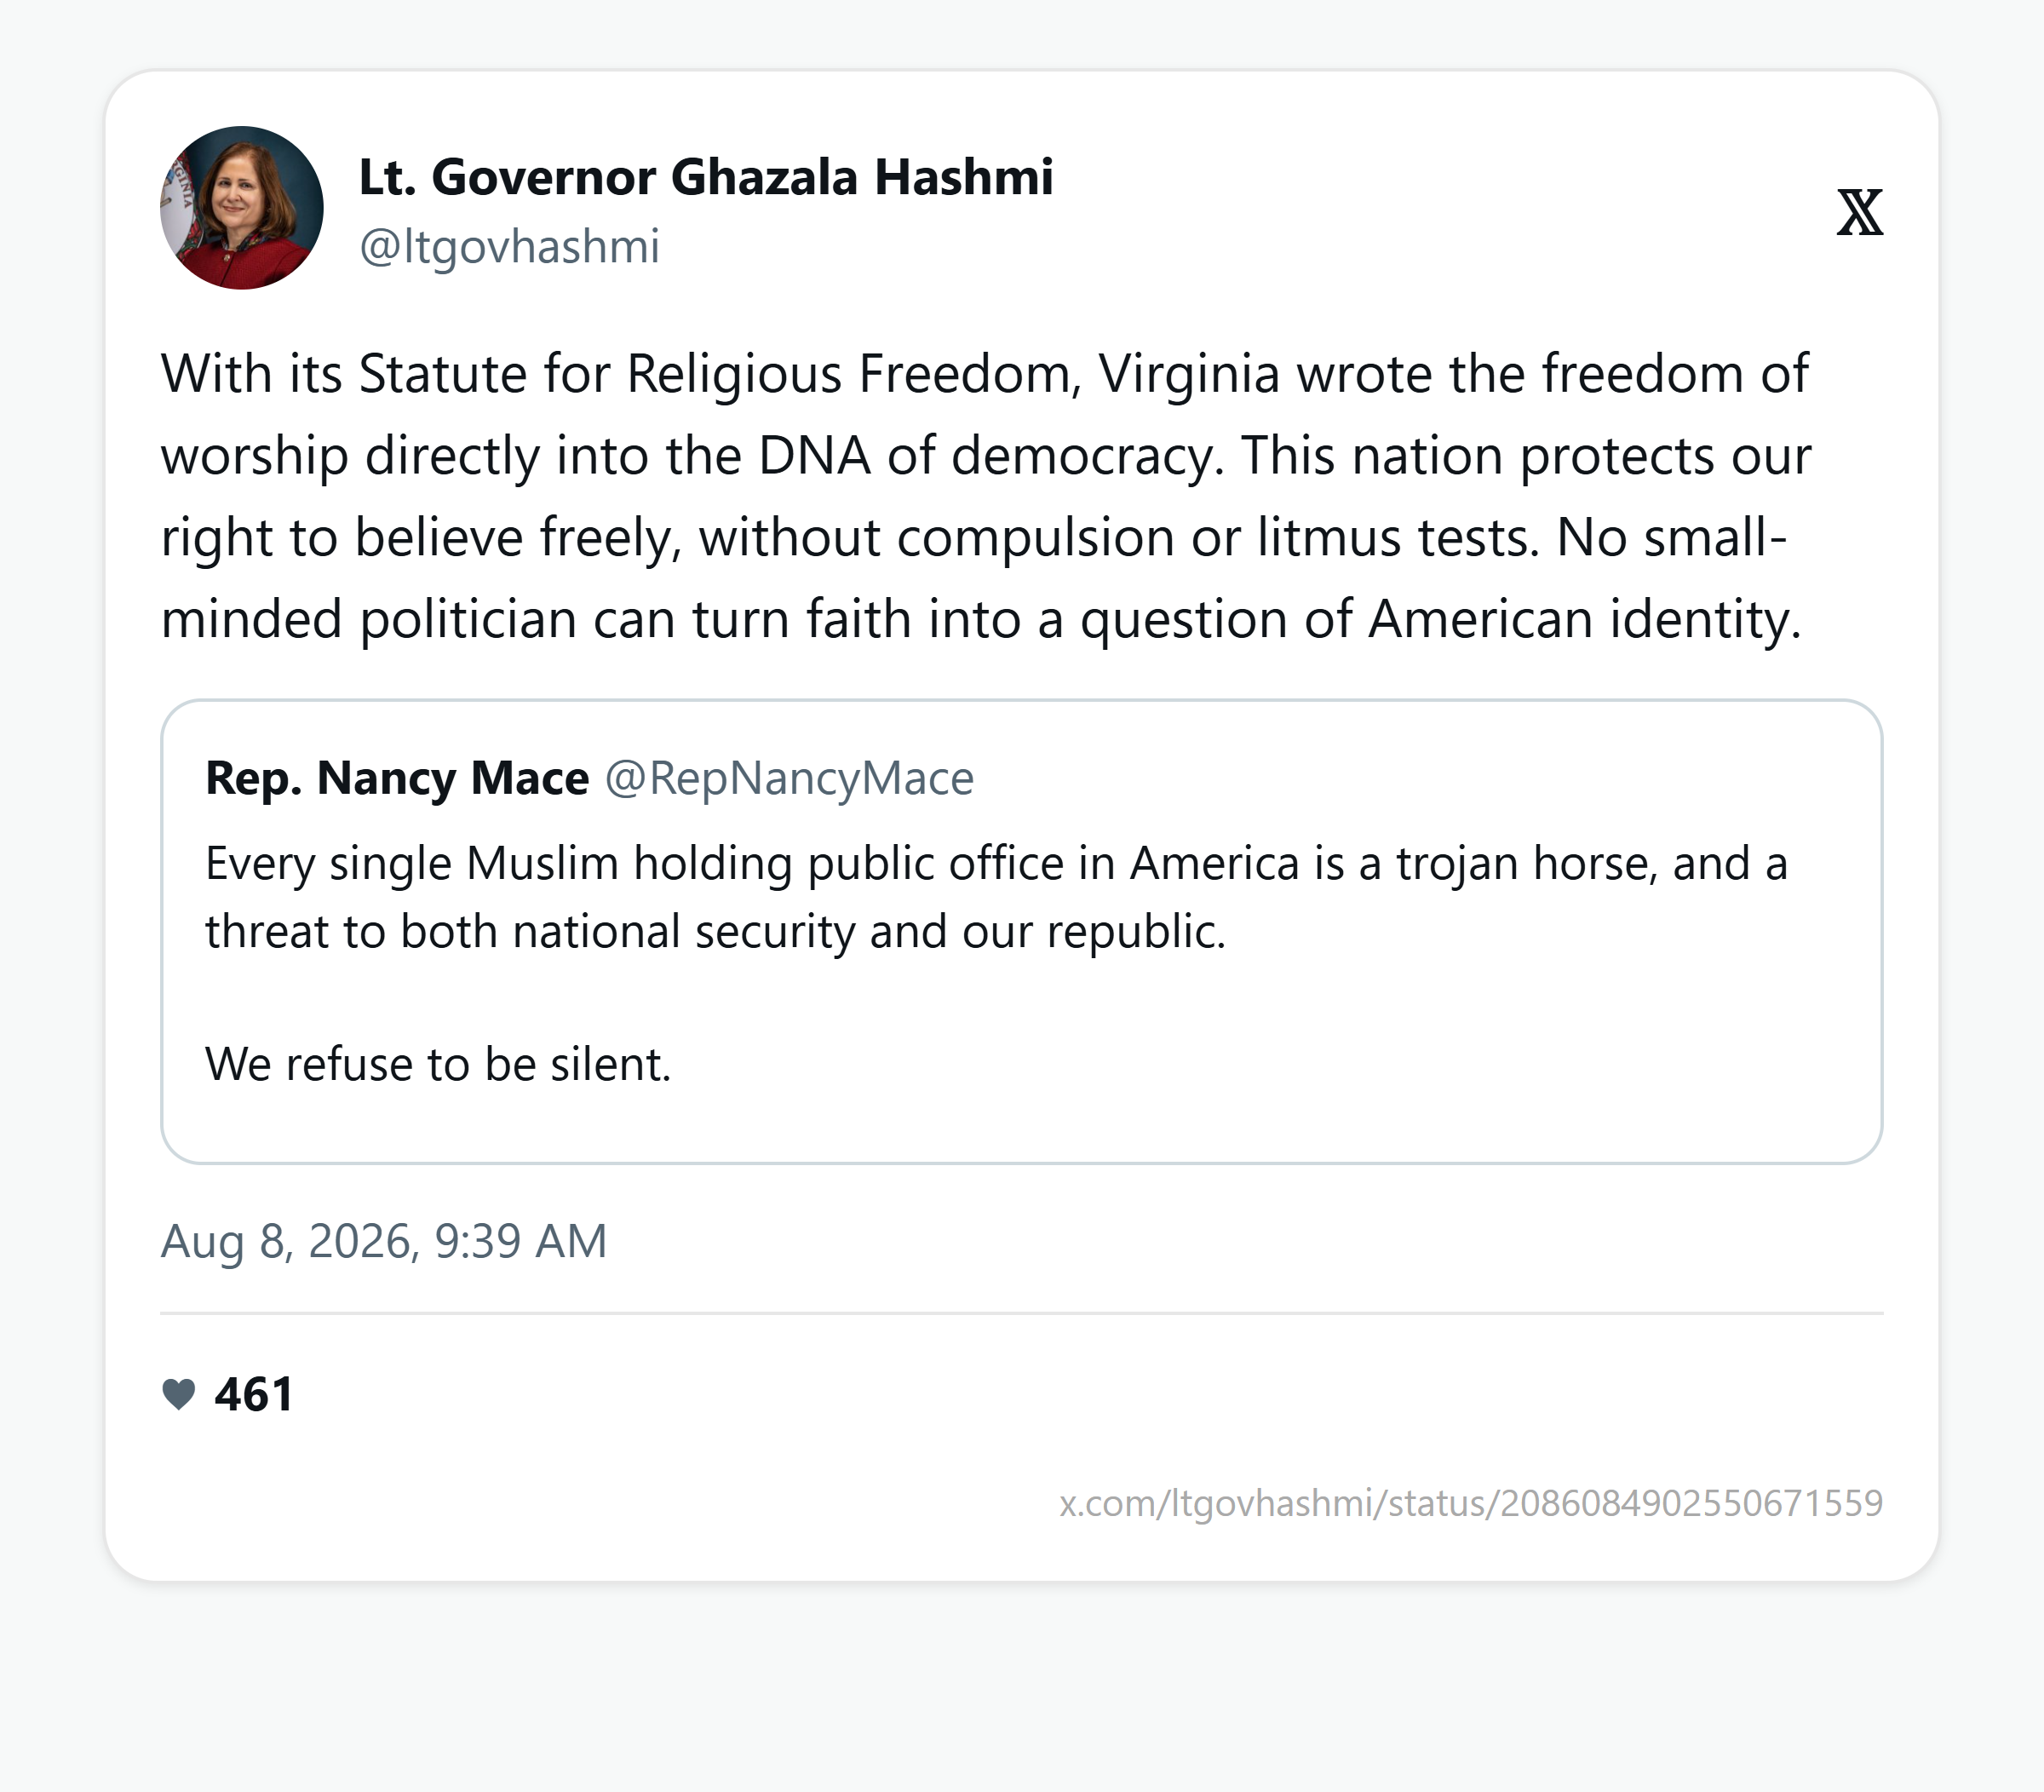Click the main tweet text about Religious Freedom
Viewport: 2044px width, 1792px height.
coord(986,496)
